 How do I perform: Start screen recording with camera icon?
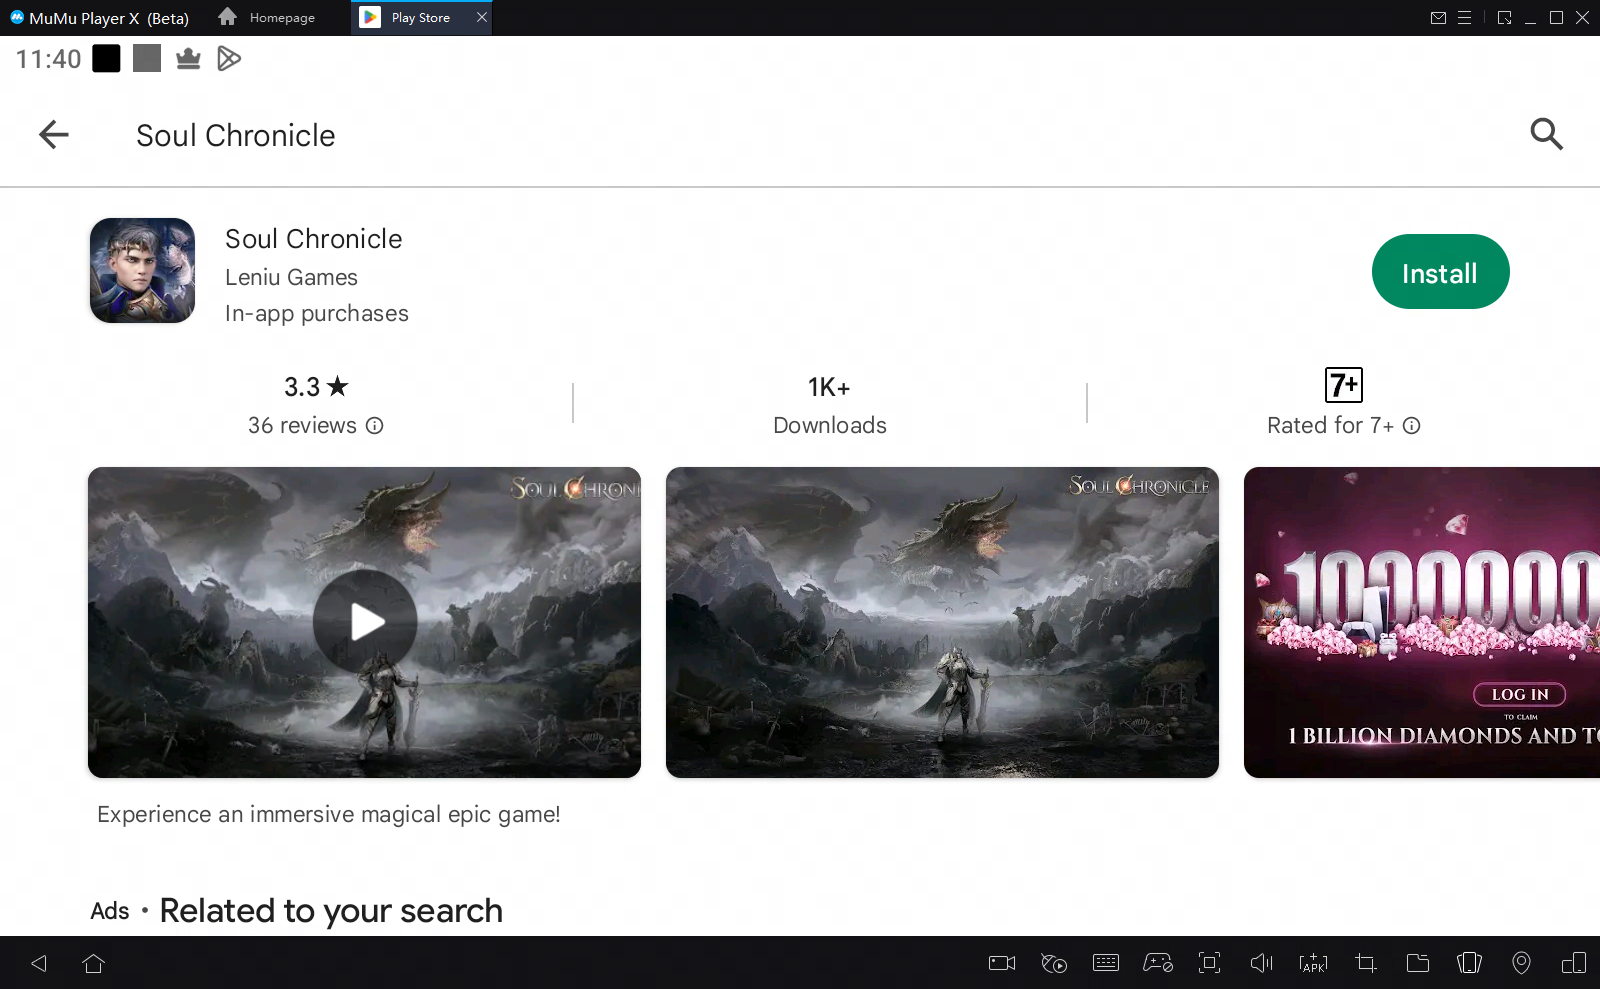(x=1002, y=963)
